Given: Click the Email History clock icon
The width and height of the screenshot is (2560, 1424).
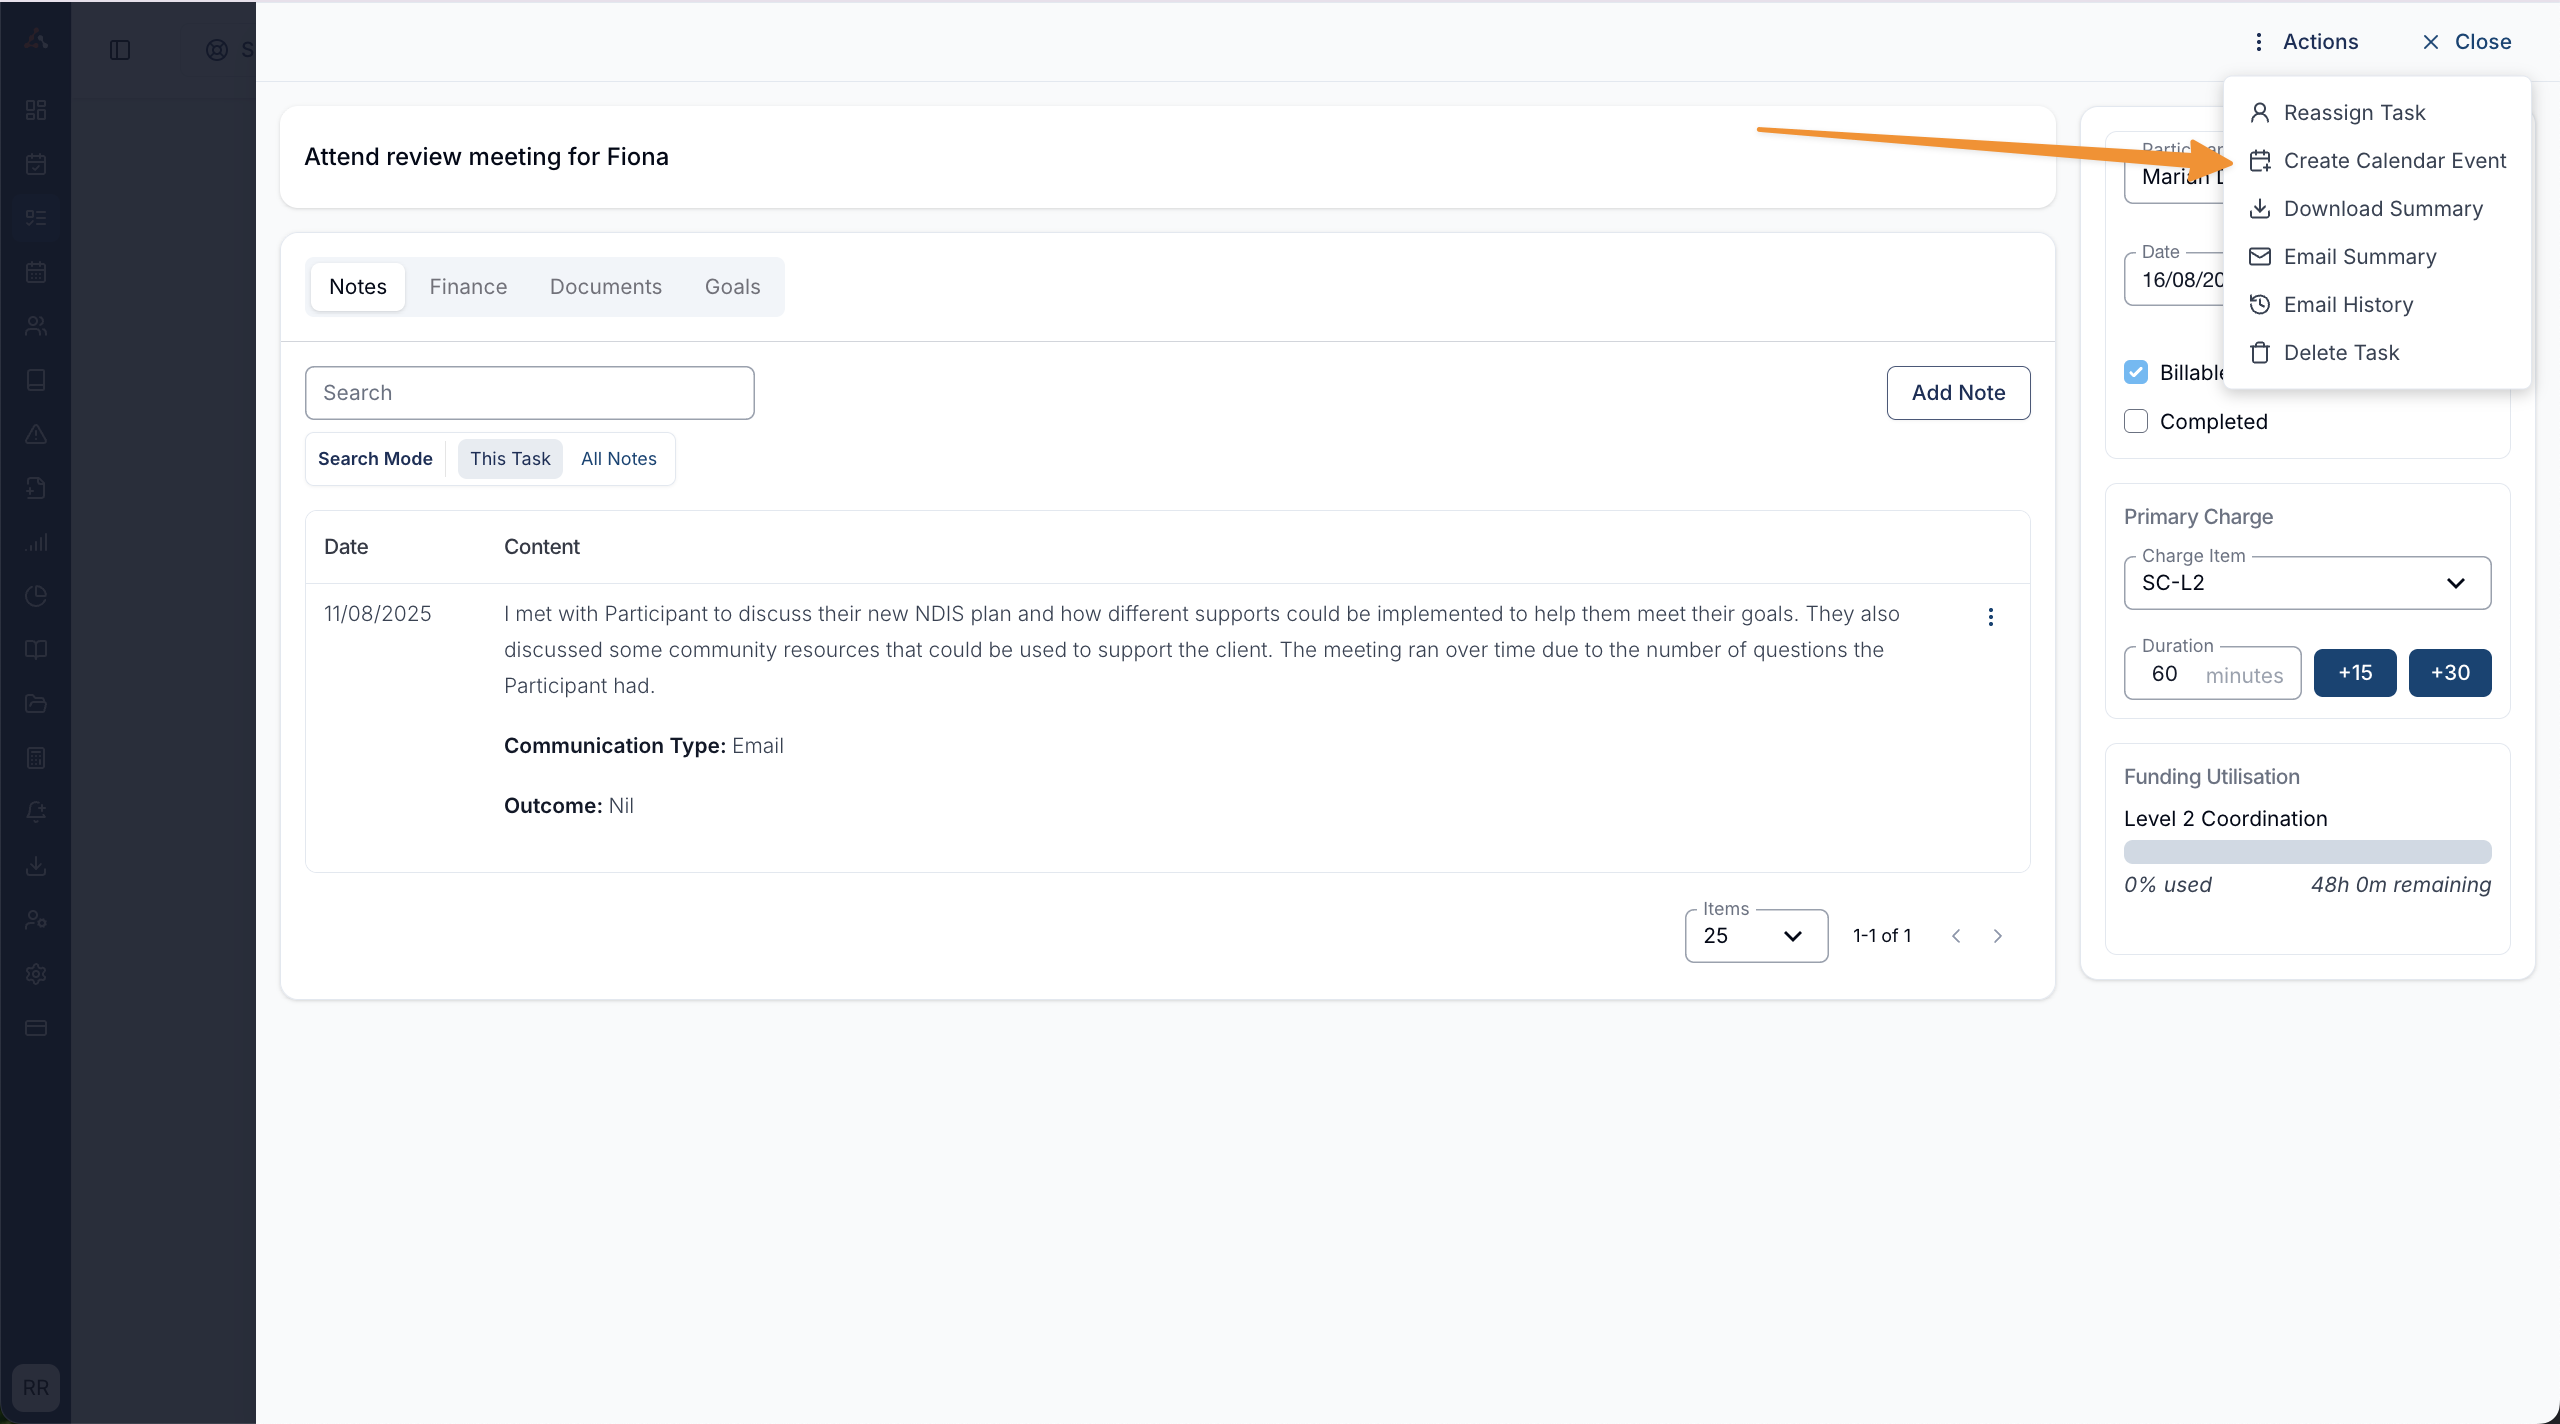Looking at the screenshot, I should click(x=2259, y=304).
